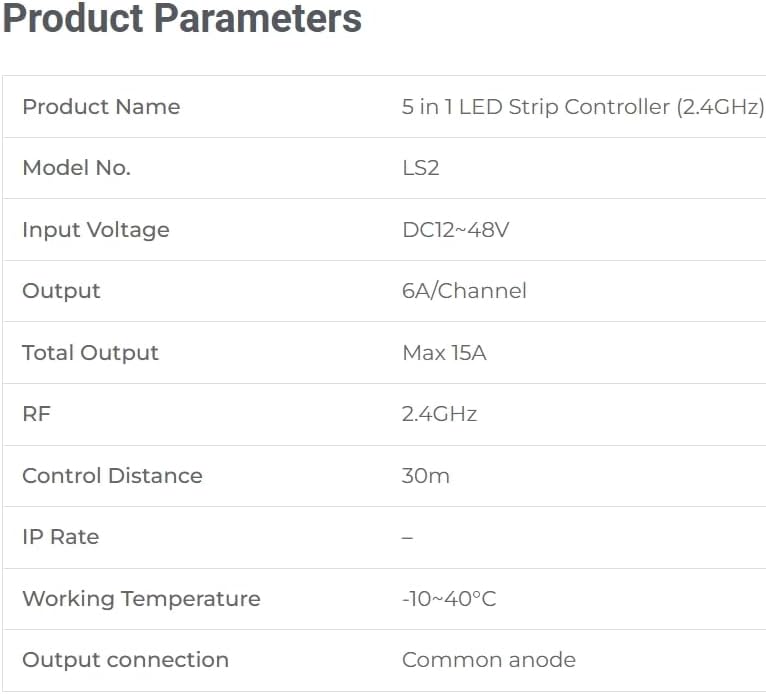Select the 5 in 1 LED Strip Controller text
This screenshot has height=694, width=766.
pyautogui.click(x=582, y=107)
